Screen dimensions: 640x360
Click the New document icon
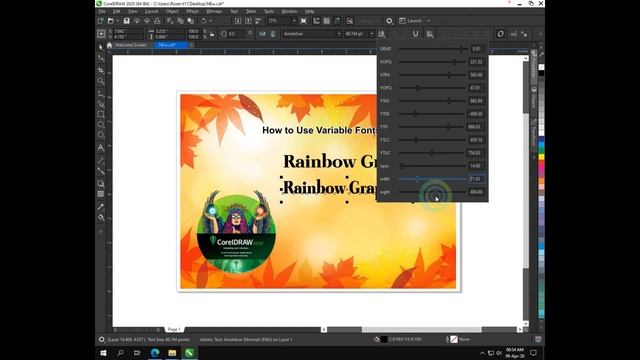point(101,21)
